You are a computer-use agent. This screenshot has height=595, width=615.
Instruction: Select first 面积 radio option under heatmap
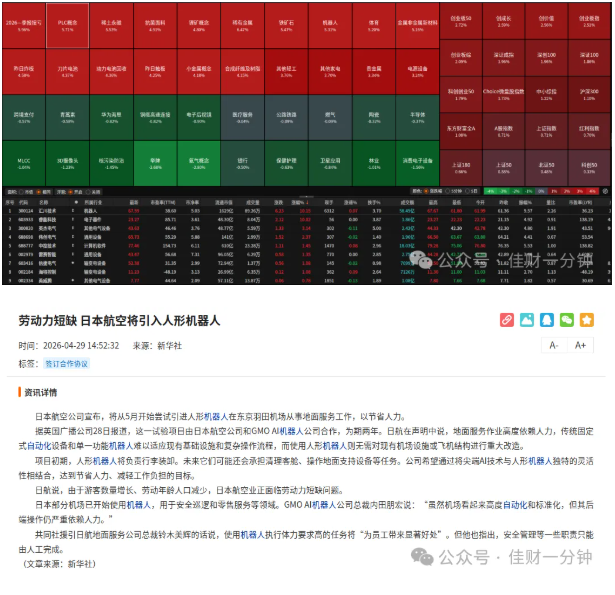pos(21,192)
